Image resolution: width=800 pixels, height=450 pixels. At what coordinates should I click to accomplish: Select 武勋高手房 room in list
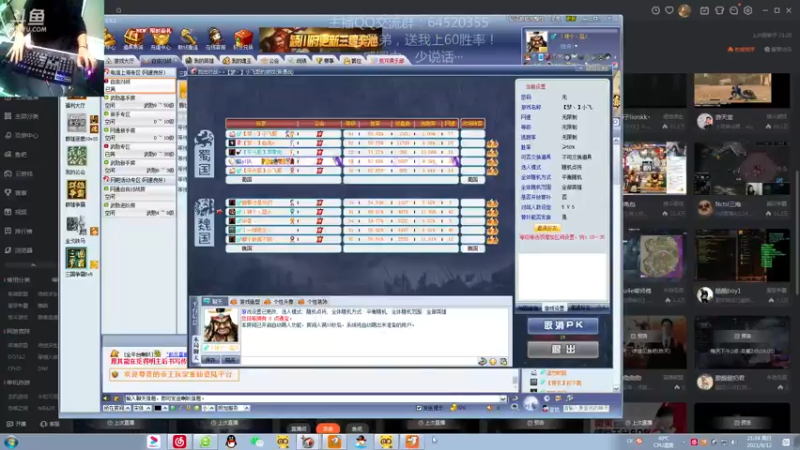[x=140, y=101]
